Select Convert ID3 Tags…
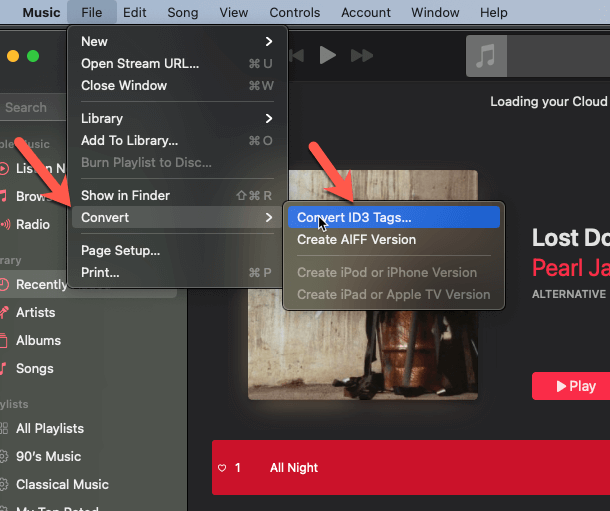The height and width of the screenshot is (511, 610). 394,217
